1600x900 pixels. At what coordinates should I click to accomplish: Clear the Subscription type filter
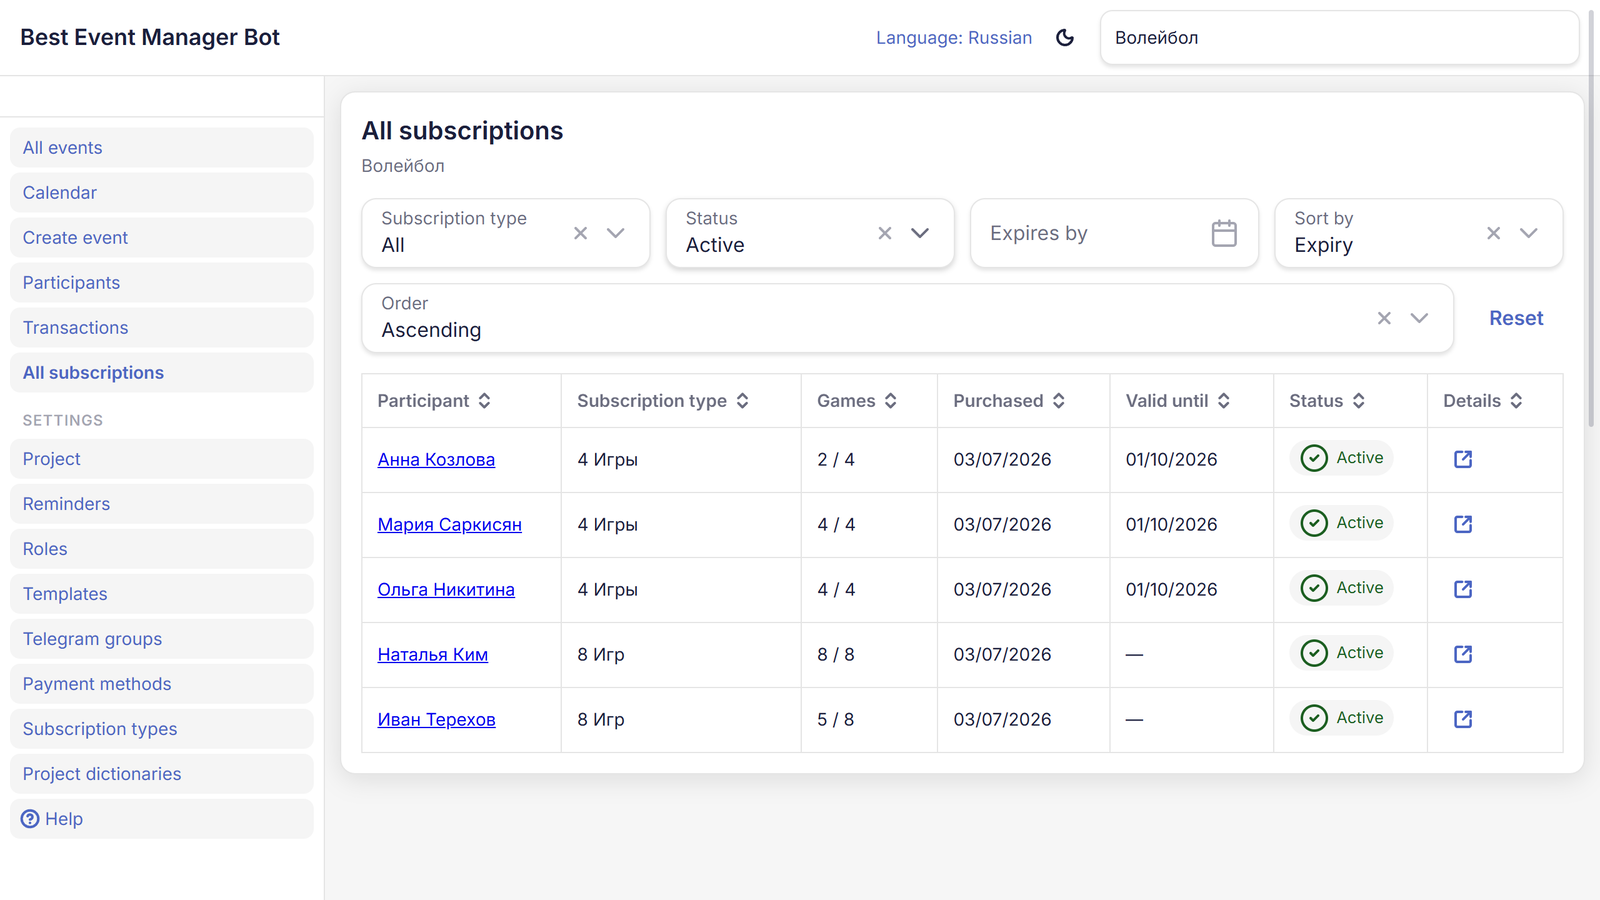pos(580,233)
